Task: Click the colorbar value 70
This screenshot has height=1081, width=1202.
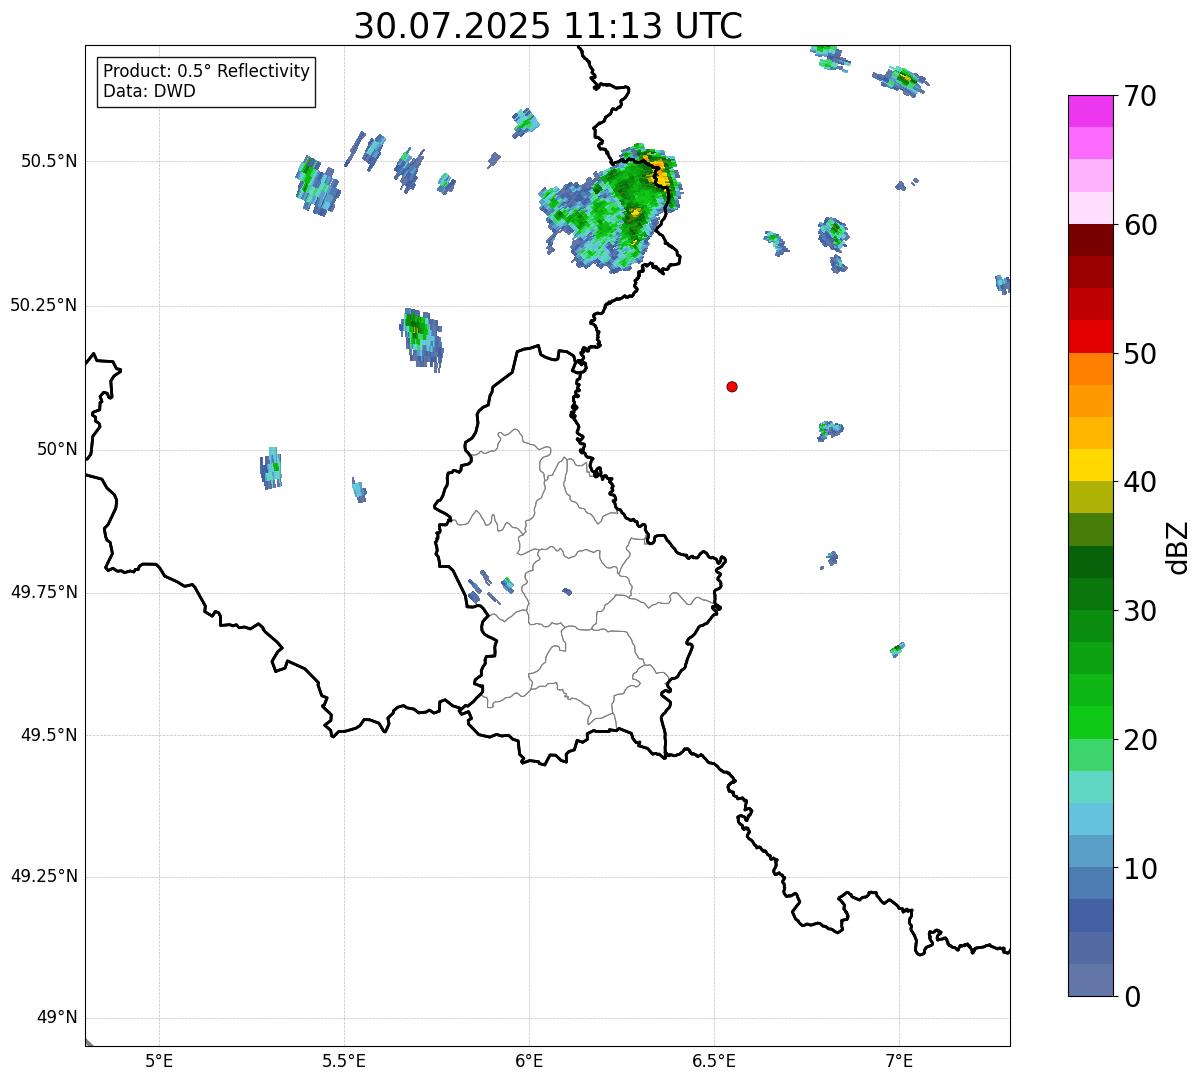Action: coord(1140,97)
